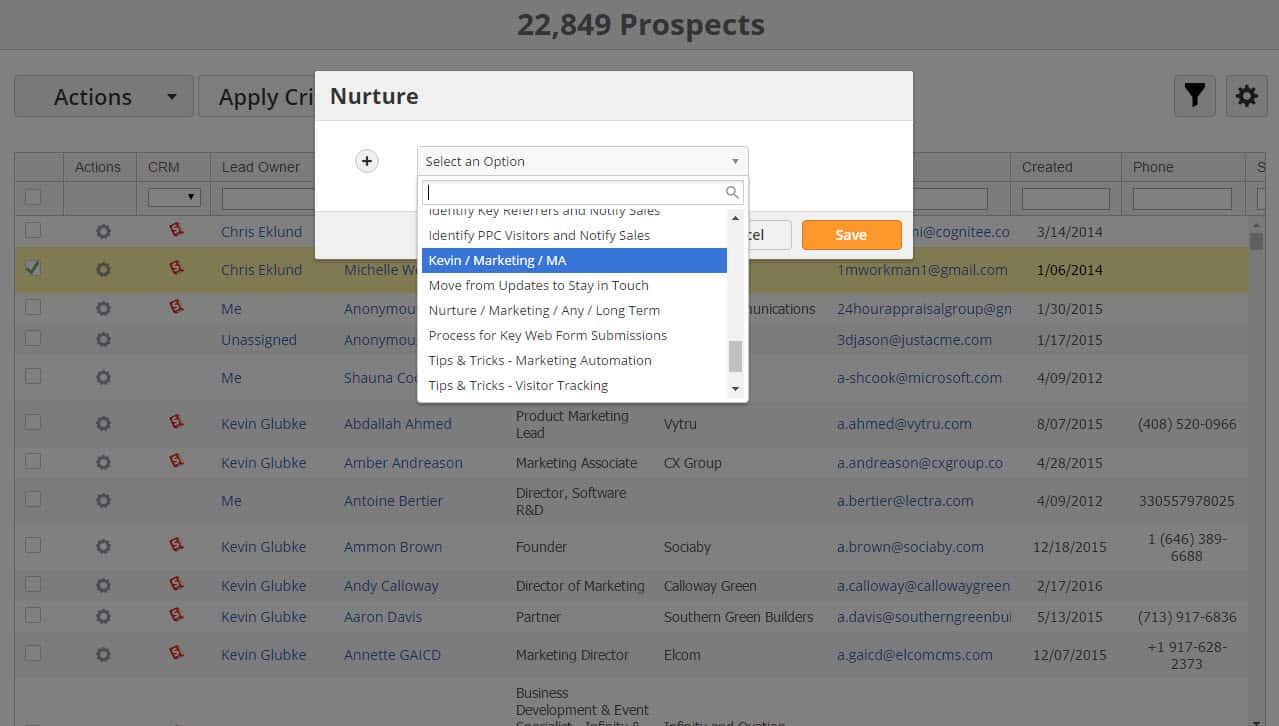Open prospect Abdallah Ahmed link
1279x726 pixels.
[x=398, y=424]
